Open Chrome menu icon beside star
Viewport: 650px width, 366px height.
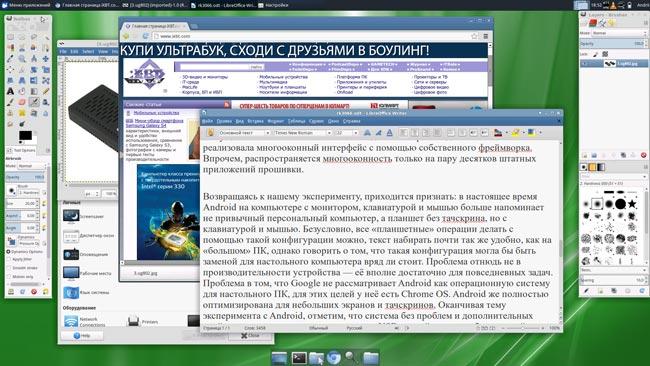click(485, 36)
